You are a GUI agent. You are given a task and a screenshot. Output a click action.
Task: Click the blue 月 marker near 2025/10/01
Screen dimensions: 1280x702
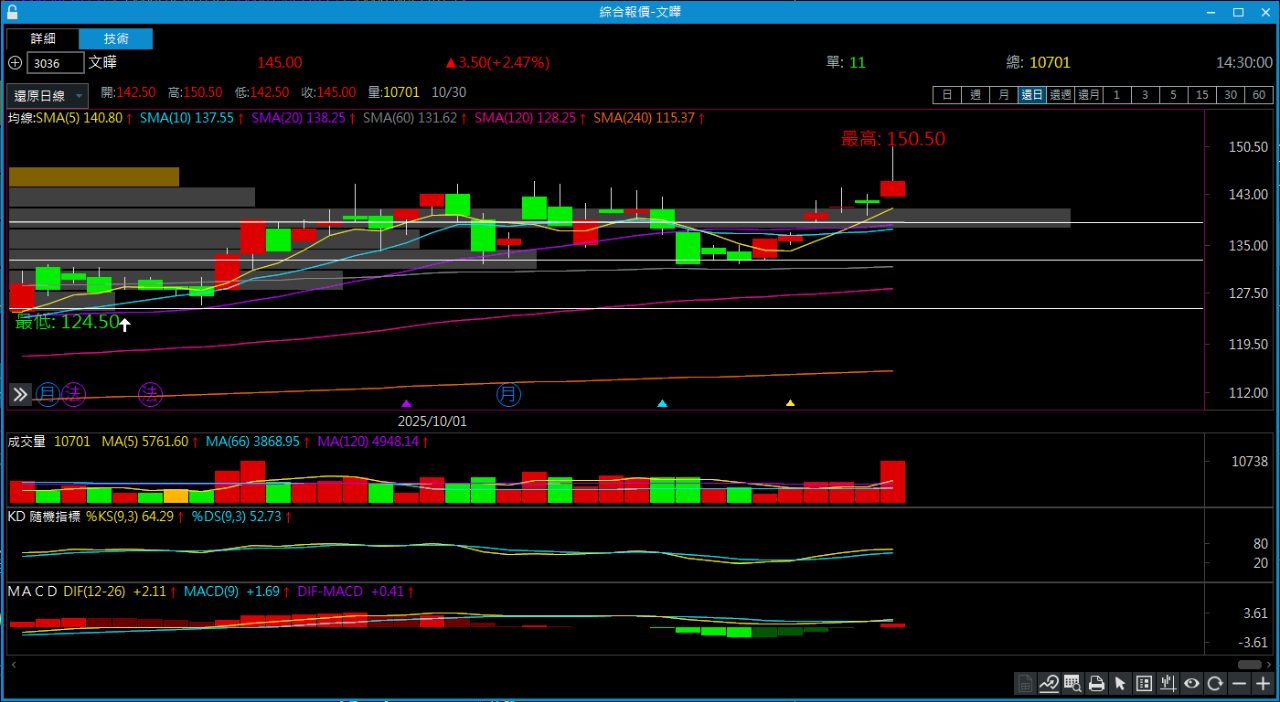pos(509,394)
